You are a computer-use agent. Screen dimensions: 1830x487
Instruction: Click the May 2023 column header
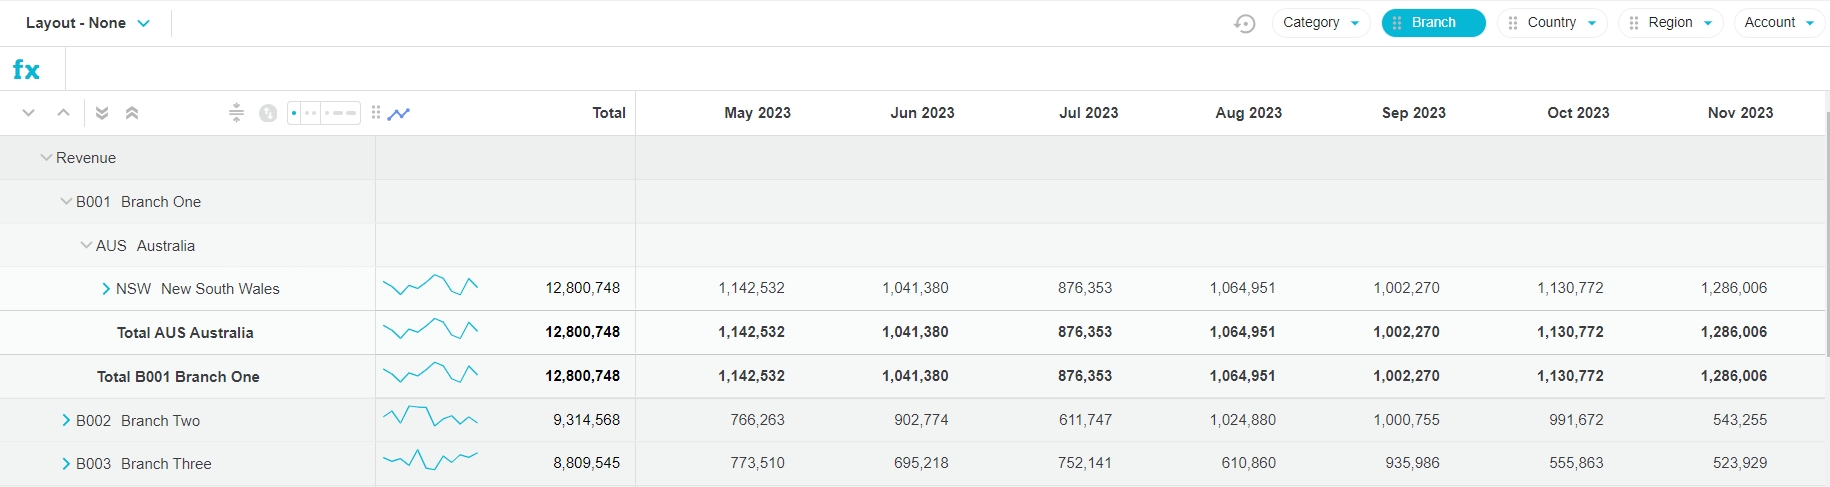click(757, 113)
